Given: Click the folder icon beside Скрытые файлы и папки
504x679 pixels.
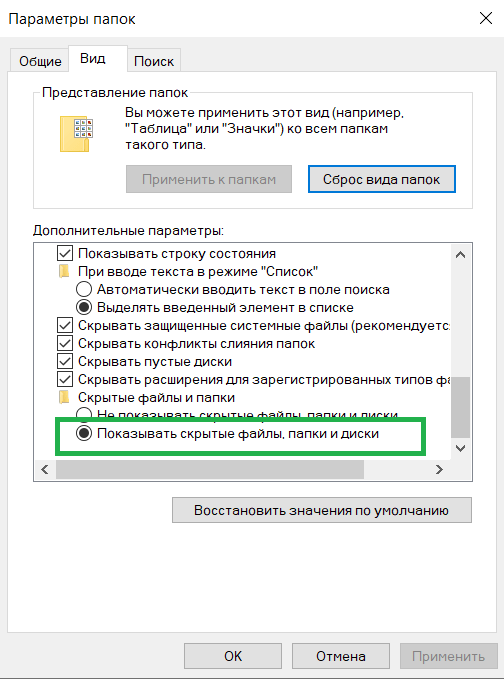Looking at the screenshot, I should pos(64,397).
